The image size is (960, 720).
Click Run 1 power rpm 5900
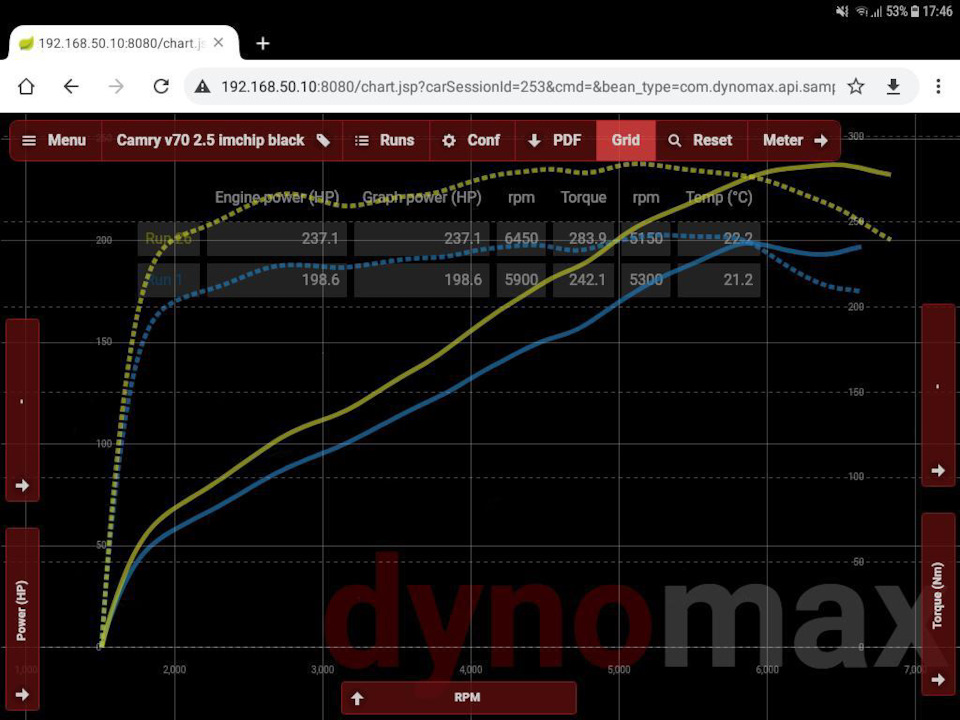[x=521, y=280]
